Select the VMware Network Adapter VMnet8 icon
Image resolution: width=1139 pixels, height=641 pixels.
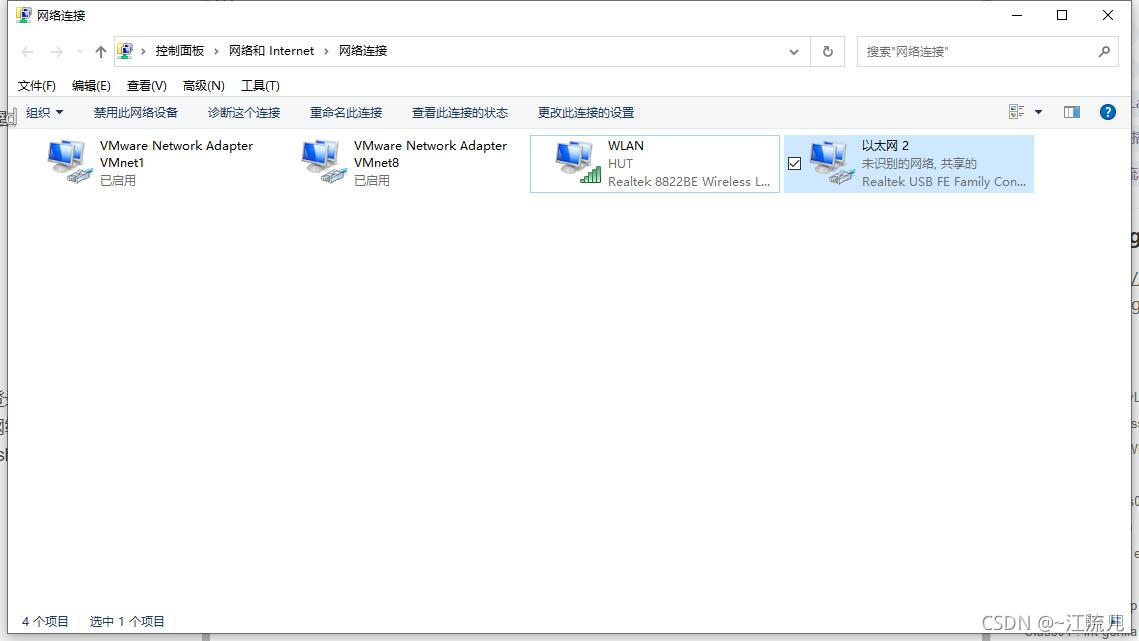[x=321, y=160]
